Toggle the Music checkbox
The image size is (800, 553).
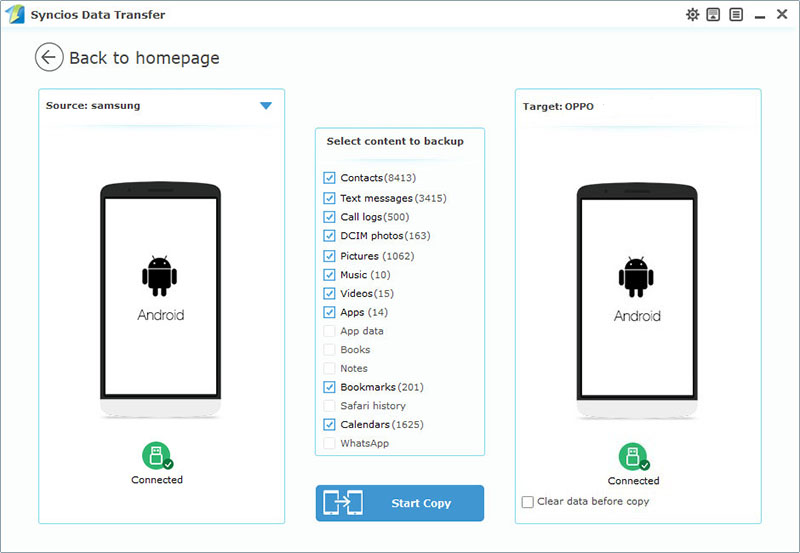tap(329, 274)
